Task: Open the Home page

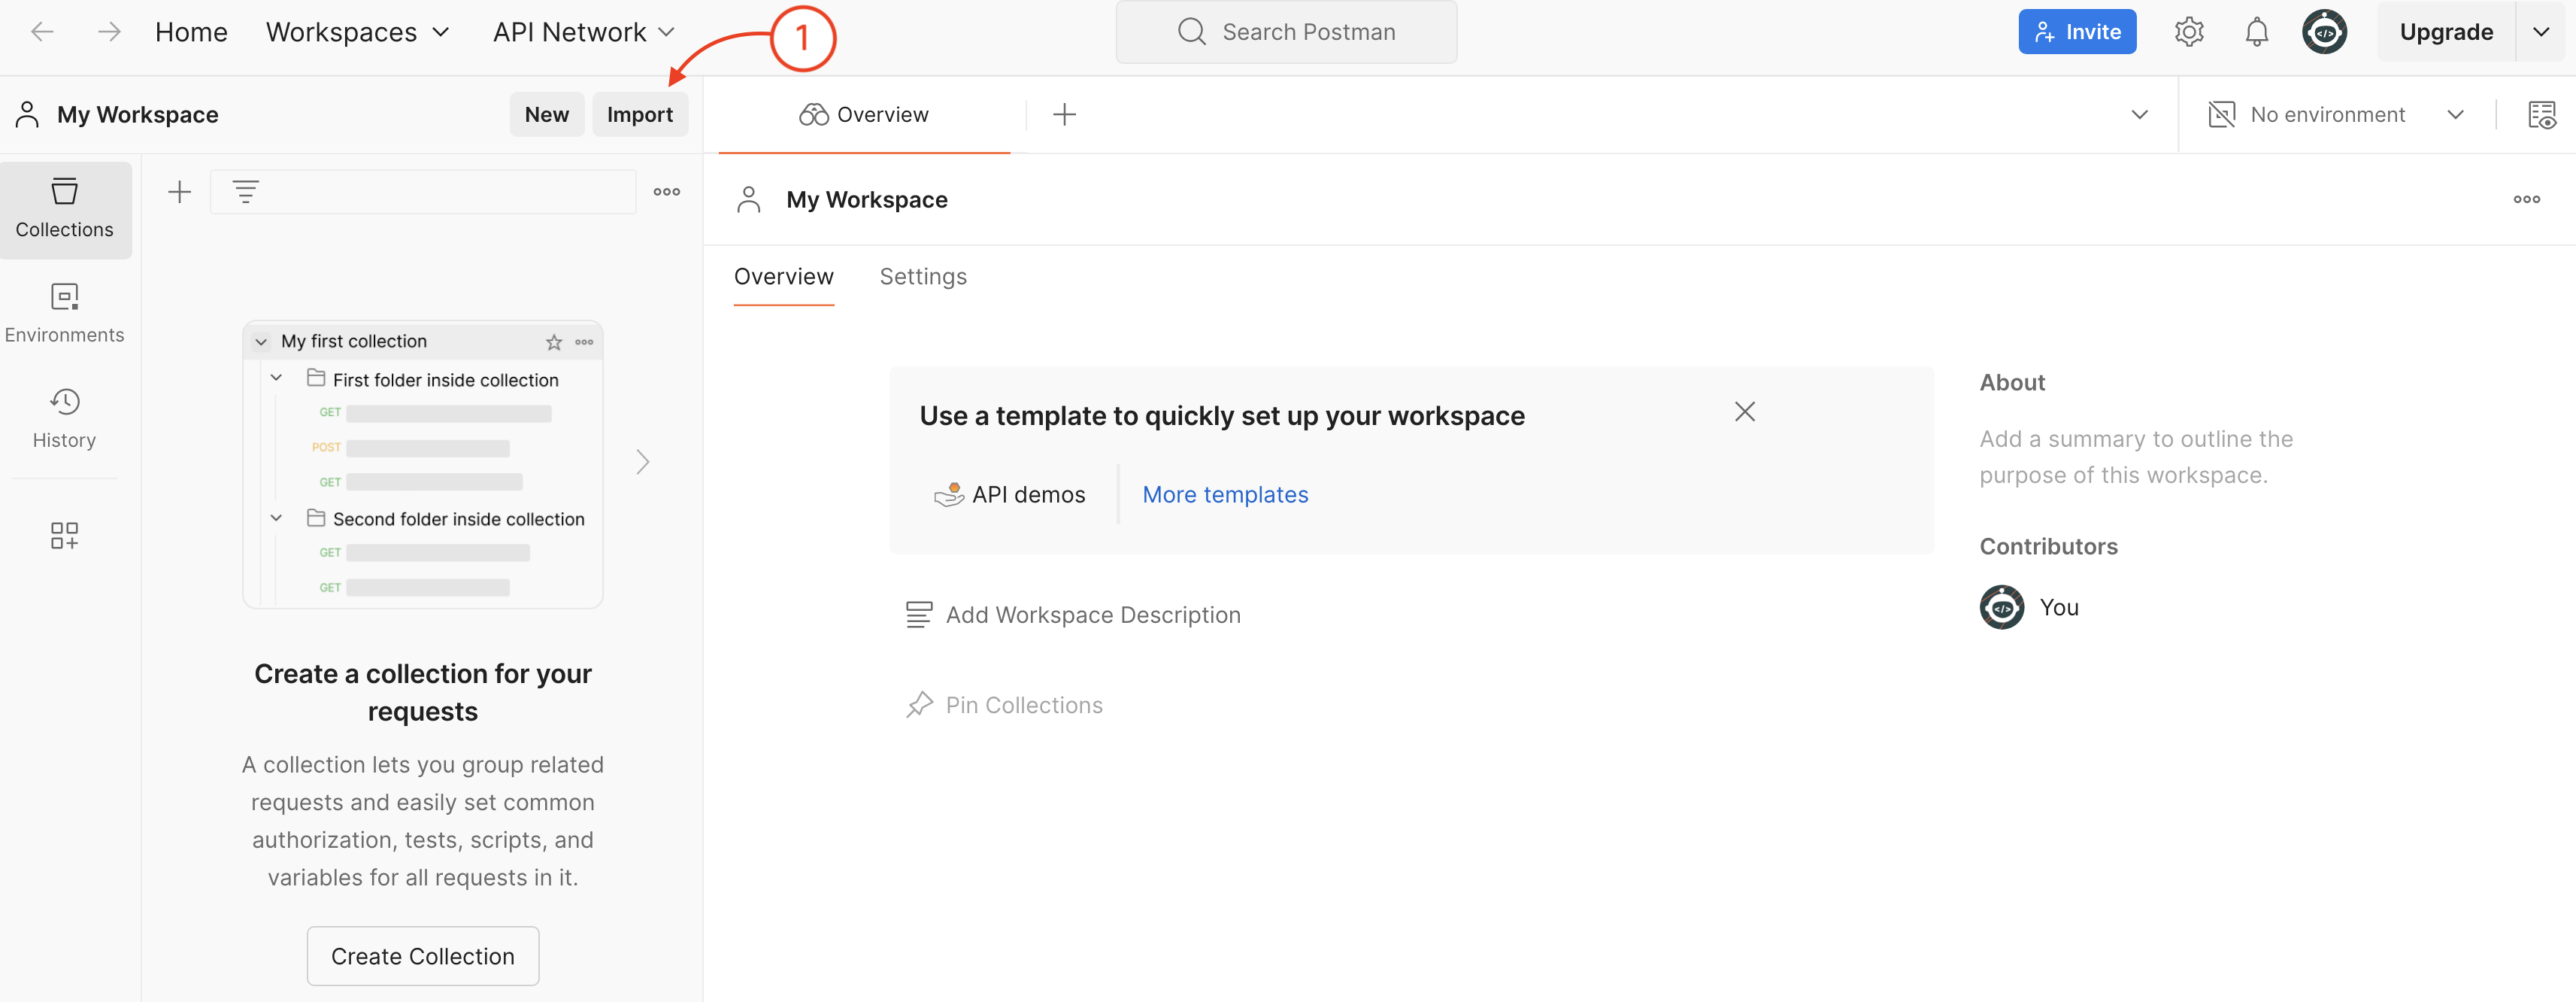Action: point(191,32)
